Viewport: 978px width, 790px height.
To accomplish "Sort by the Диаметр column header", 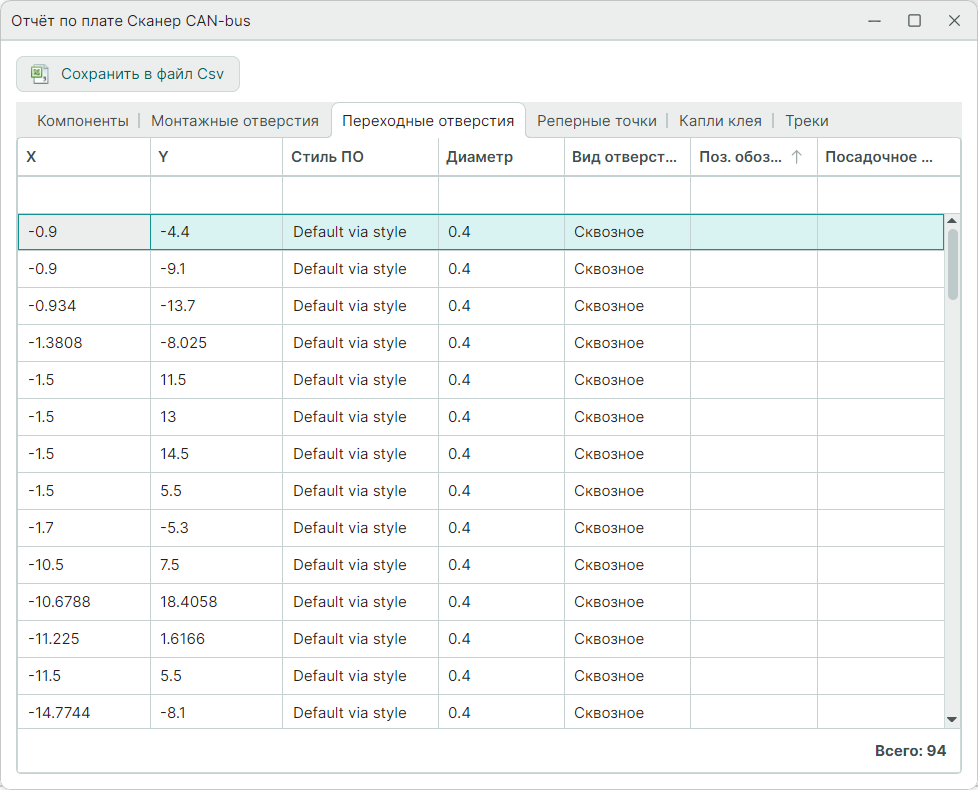I will point(480,157).
